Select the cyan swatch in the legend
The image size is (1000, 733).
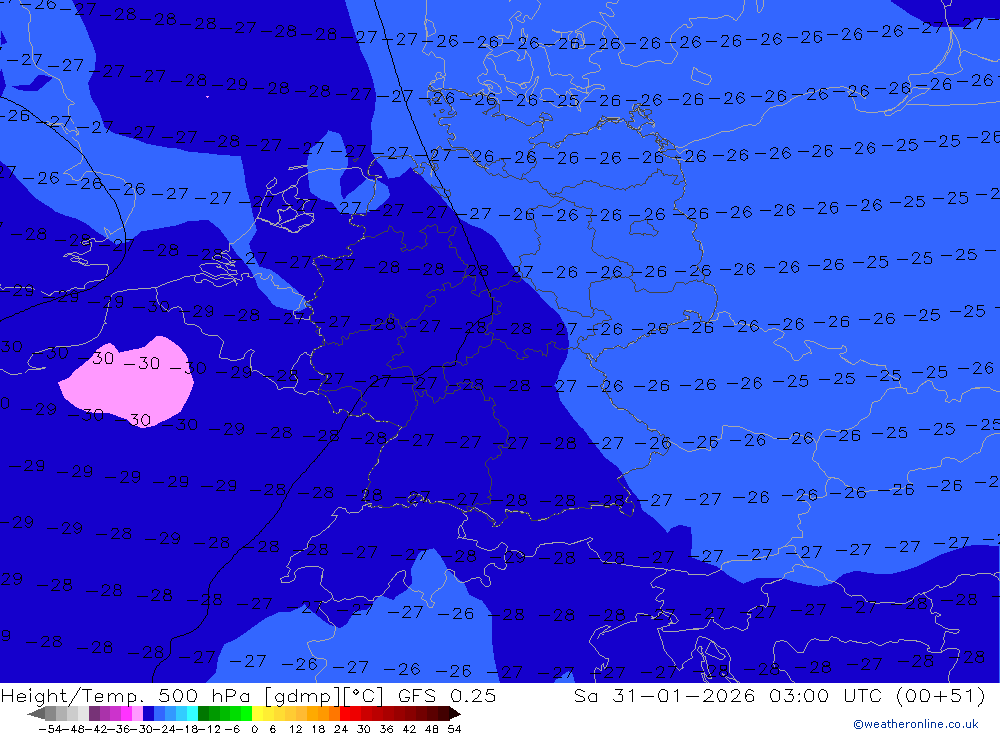click(x=192, y=713)
